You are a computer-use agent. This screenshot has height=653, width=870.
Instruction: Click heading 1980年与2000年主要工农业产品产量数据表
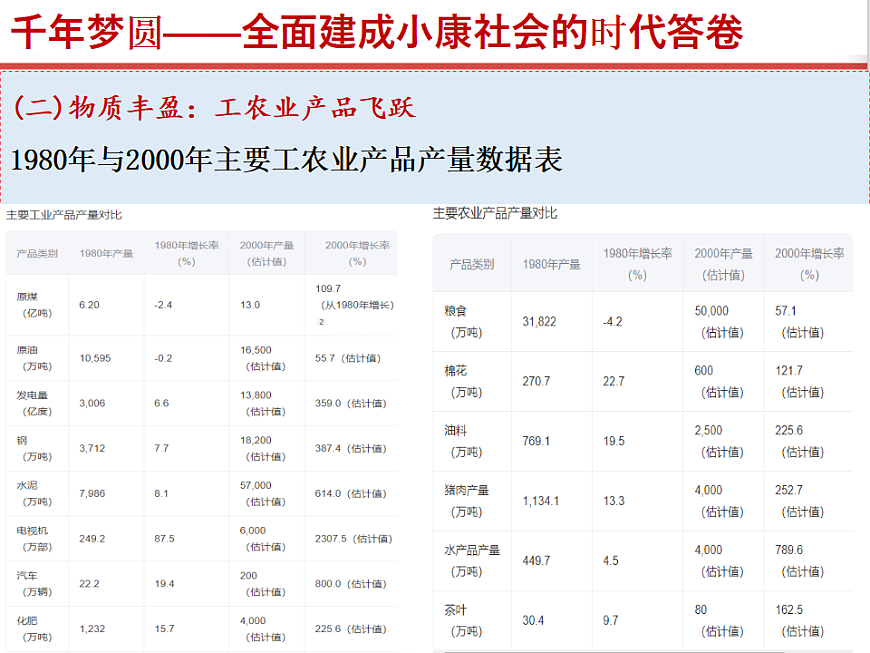[x=287, y=160]
